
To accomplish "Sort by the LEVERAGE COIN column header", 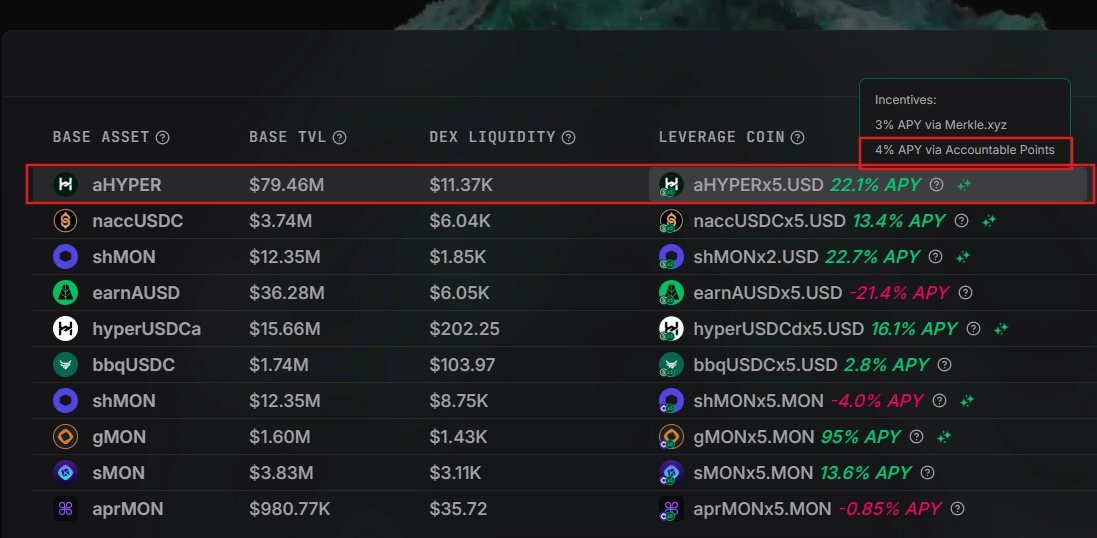I will (721, 137).
